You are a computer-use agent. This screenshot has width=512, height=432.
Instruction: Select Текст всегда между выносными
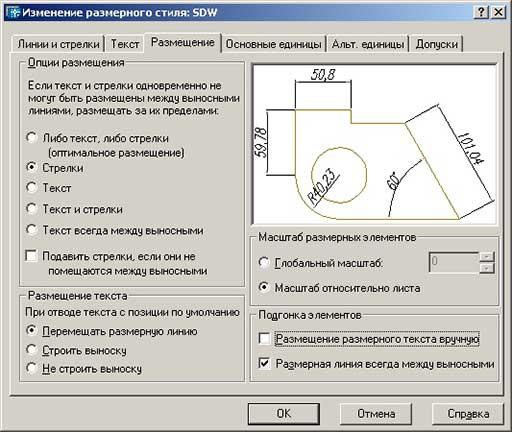(x=31, y=230)
